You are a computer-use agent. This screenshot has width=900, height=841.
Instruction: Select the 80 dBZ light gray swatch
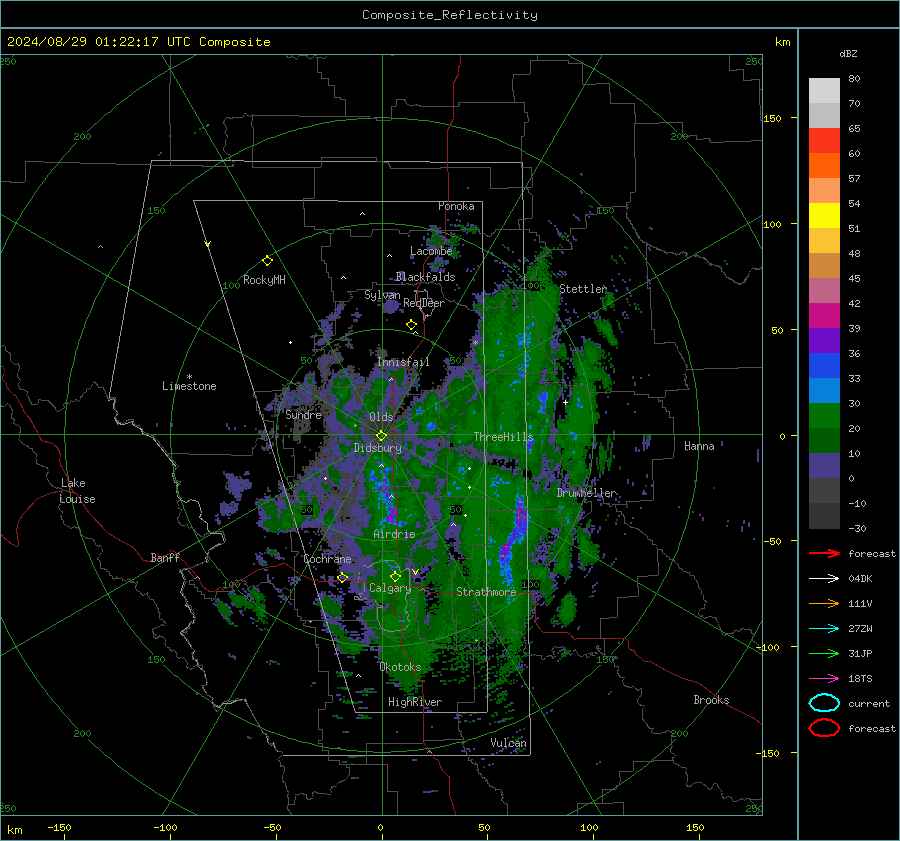click(824, 90)
